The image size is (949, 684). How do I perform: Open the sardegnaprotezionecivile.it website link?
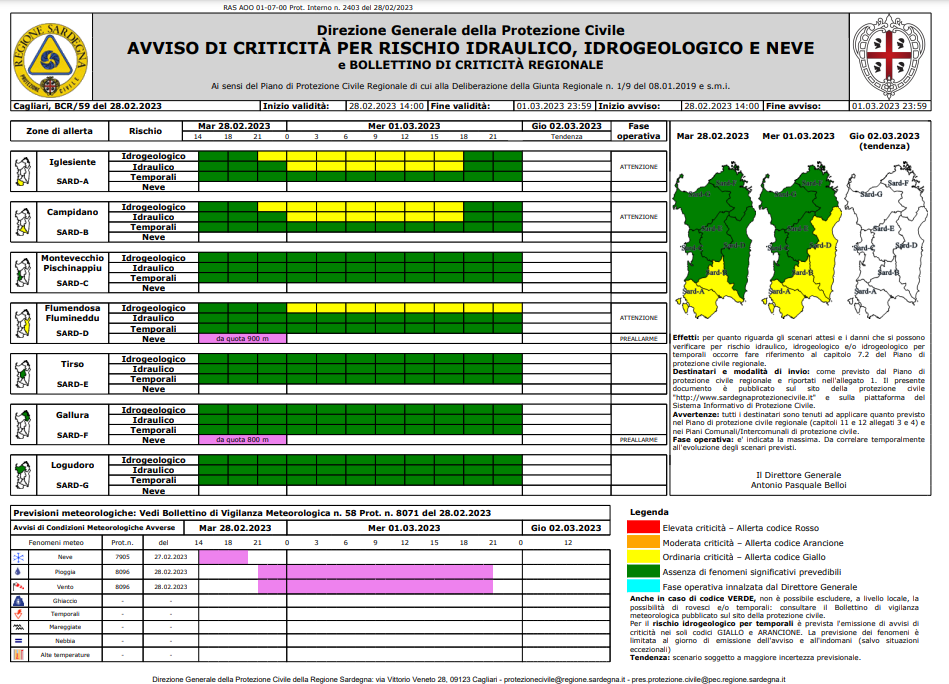point(744,398)
